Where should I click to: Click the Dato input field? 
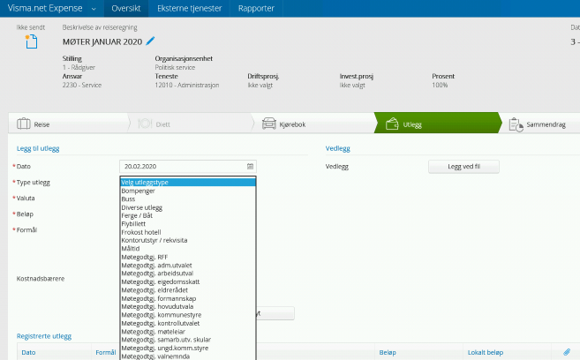(x=188, y=166)
